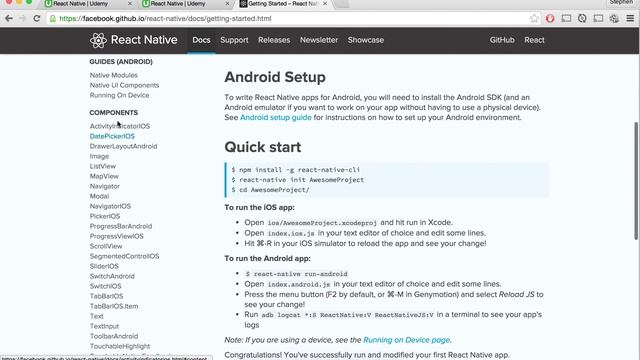Open SwitchAndroid component docs
This screenshot has height=360, width=640.
(x=112, y=276)
